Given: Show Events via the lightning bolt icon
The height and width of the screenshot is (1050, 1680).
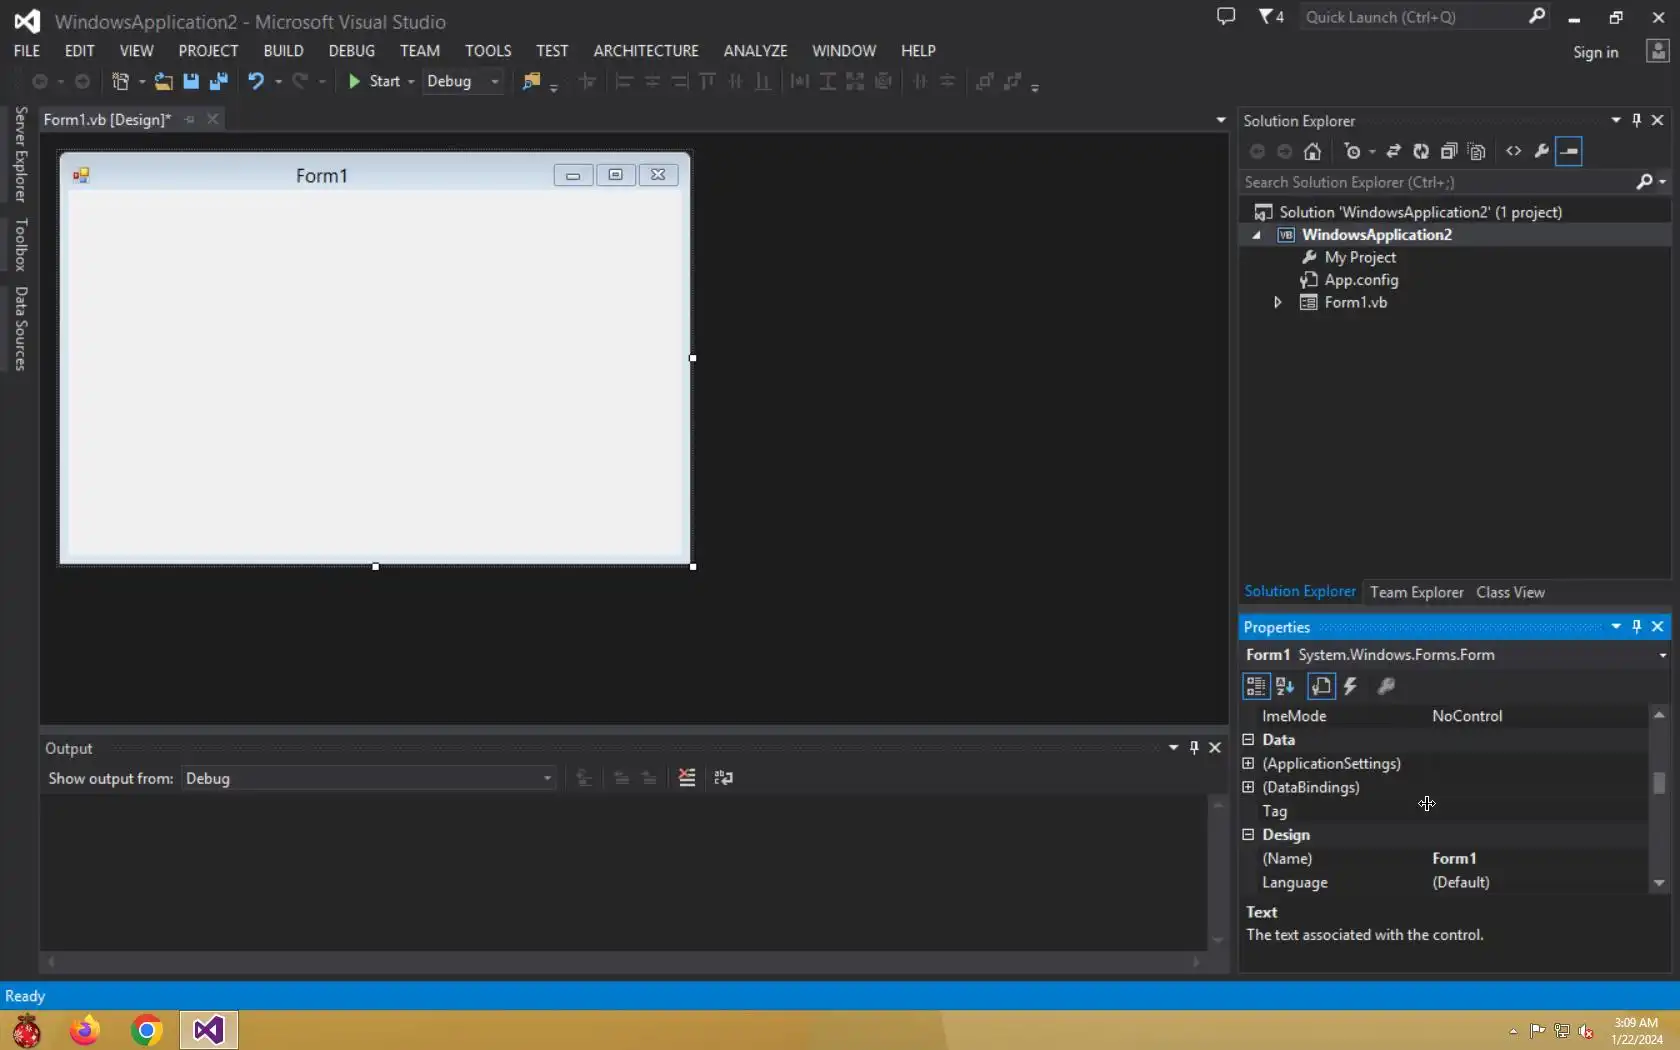Looking at the screenshot, I should click(x=1350, y=686).
